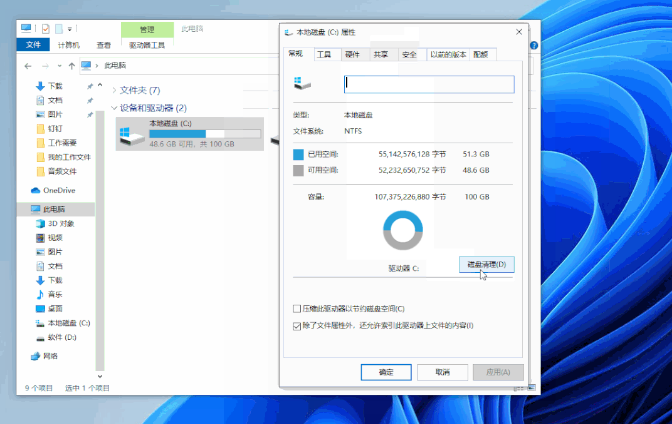
Task: Click the 确定 button
Action: (x=386, y=372)
